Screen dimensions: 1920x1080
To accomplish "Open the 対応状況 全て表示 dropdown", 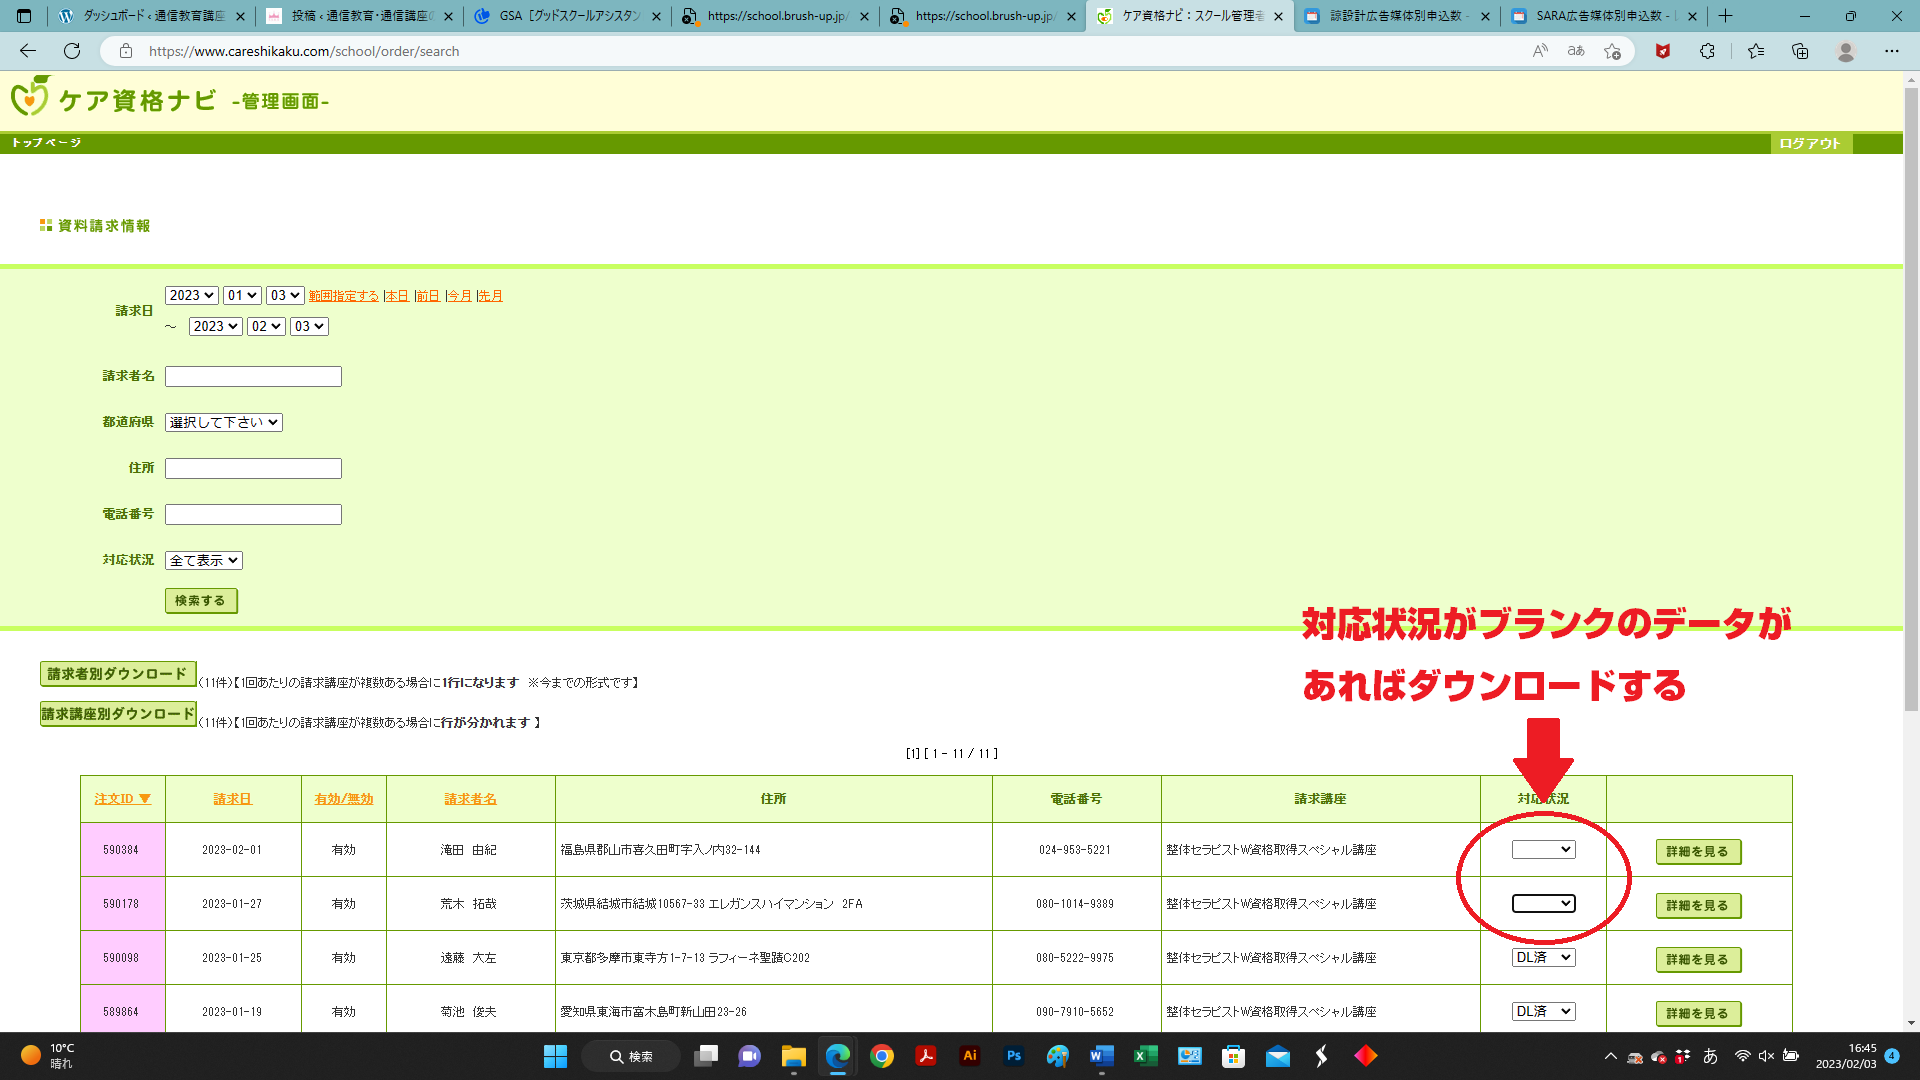I will click(x=204, y=560).
